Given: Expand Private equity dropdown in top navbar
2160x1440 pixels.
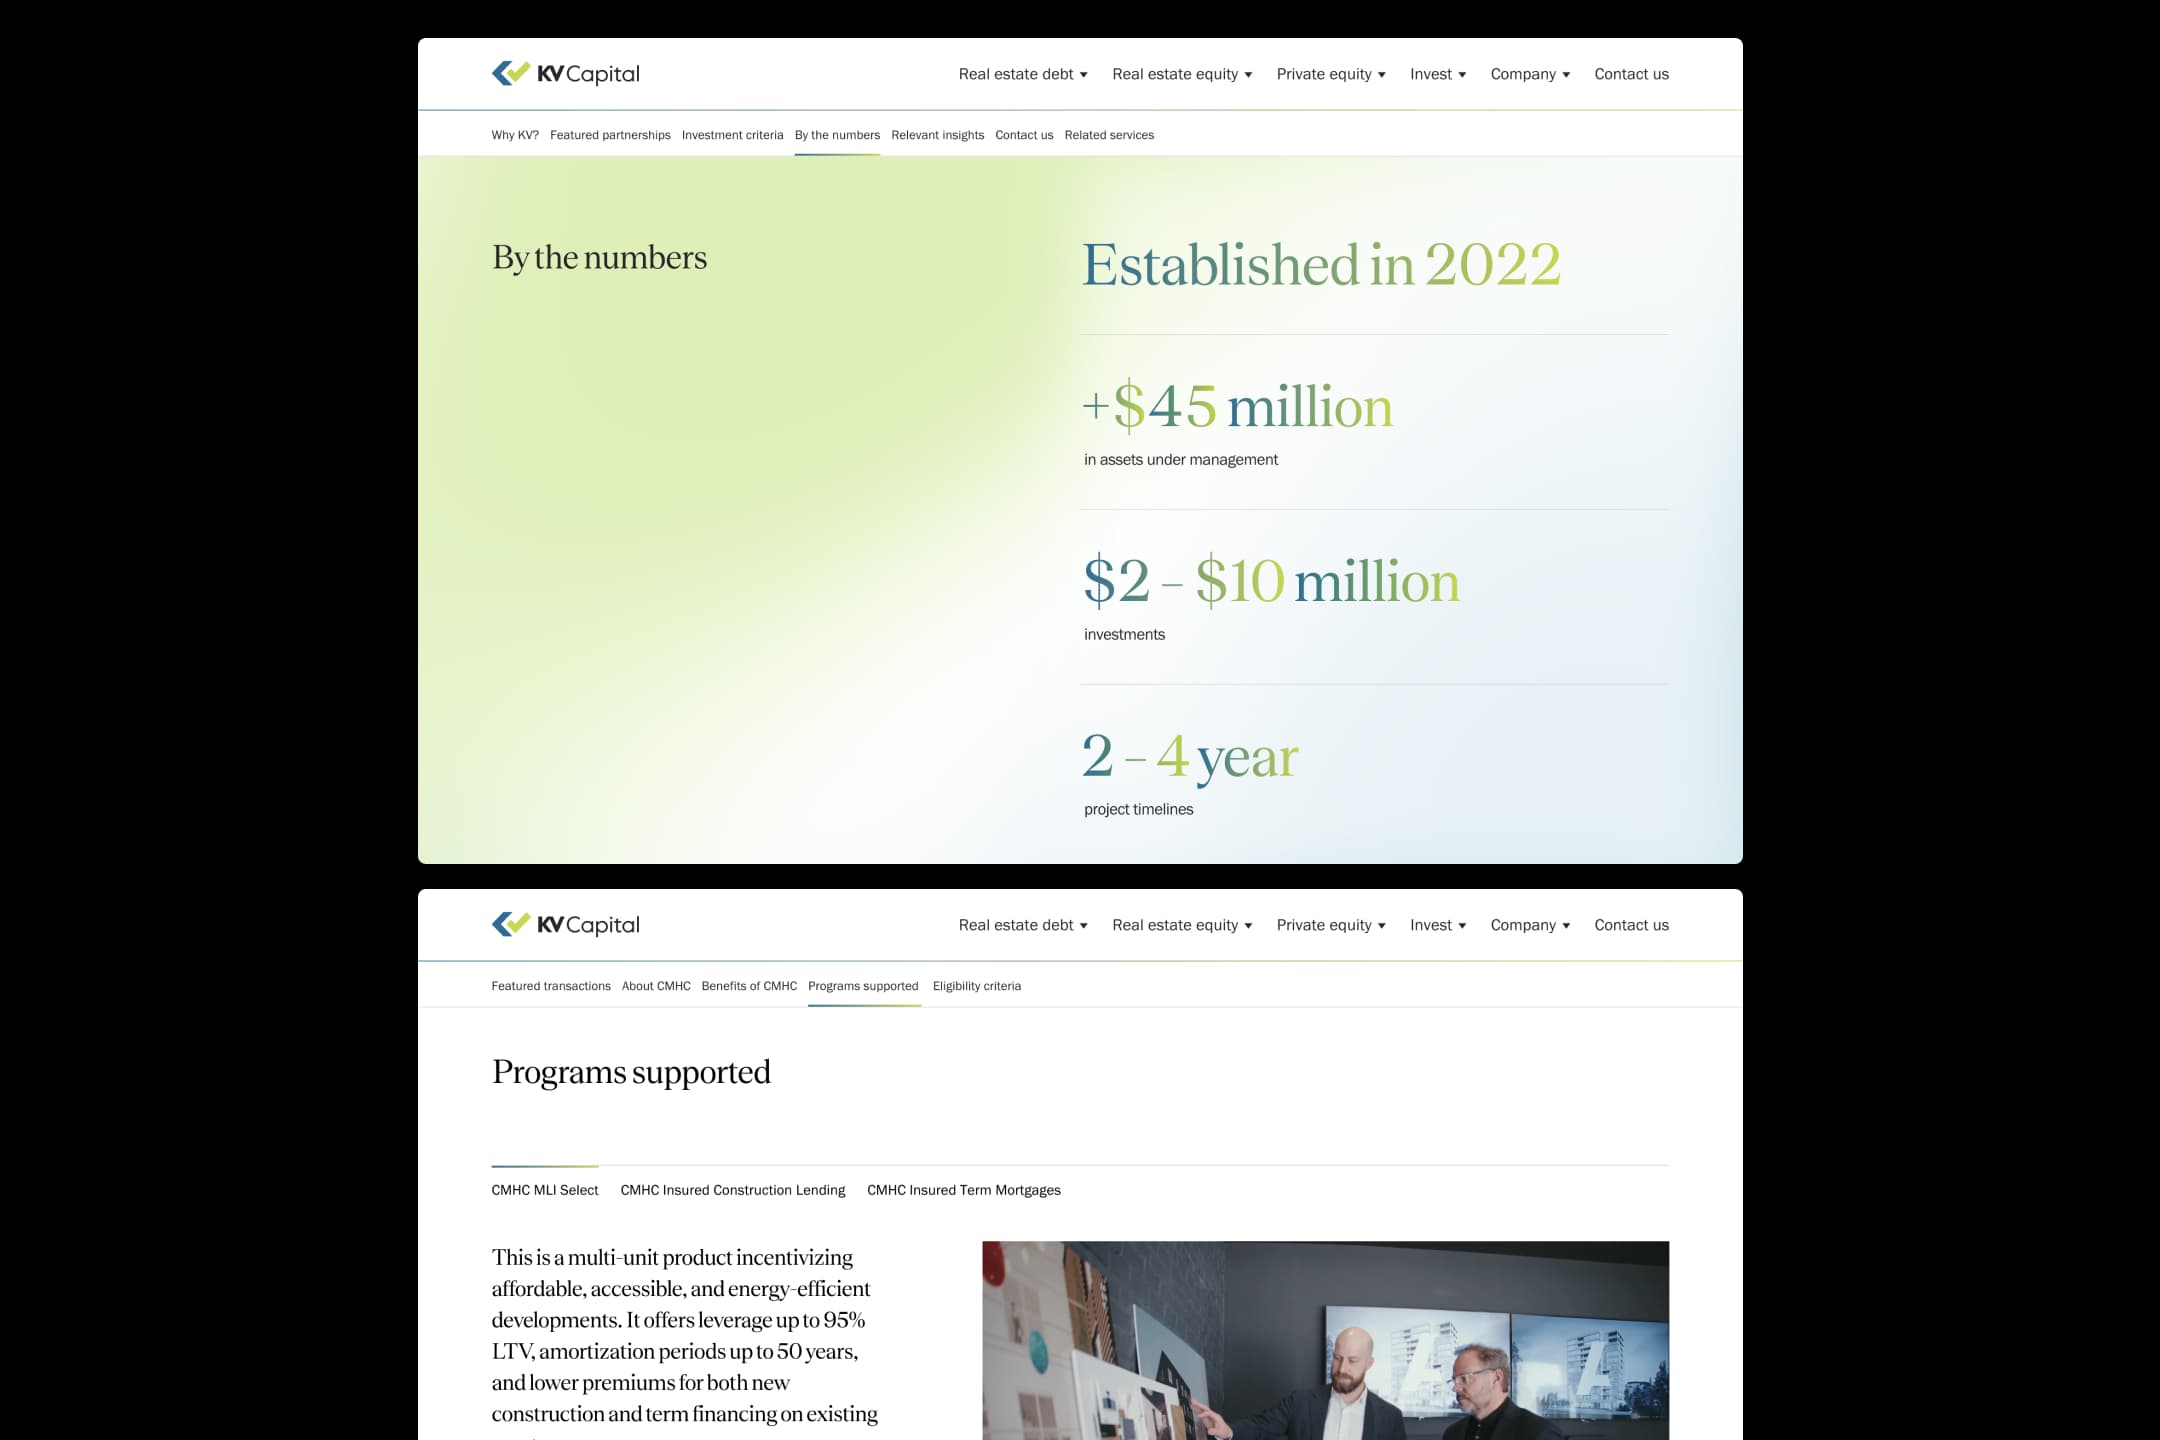Looking at the screenshot, I should [x=1330, y=74].
